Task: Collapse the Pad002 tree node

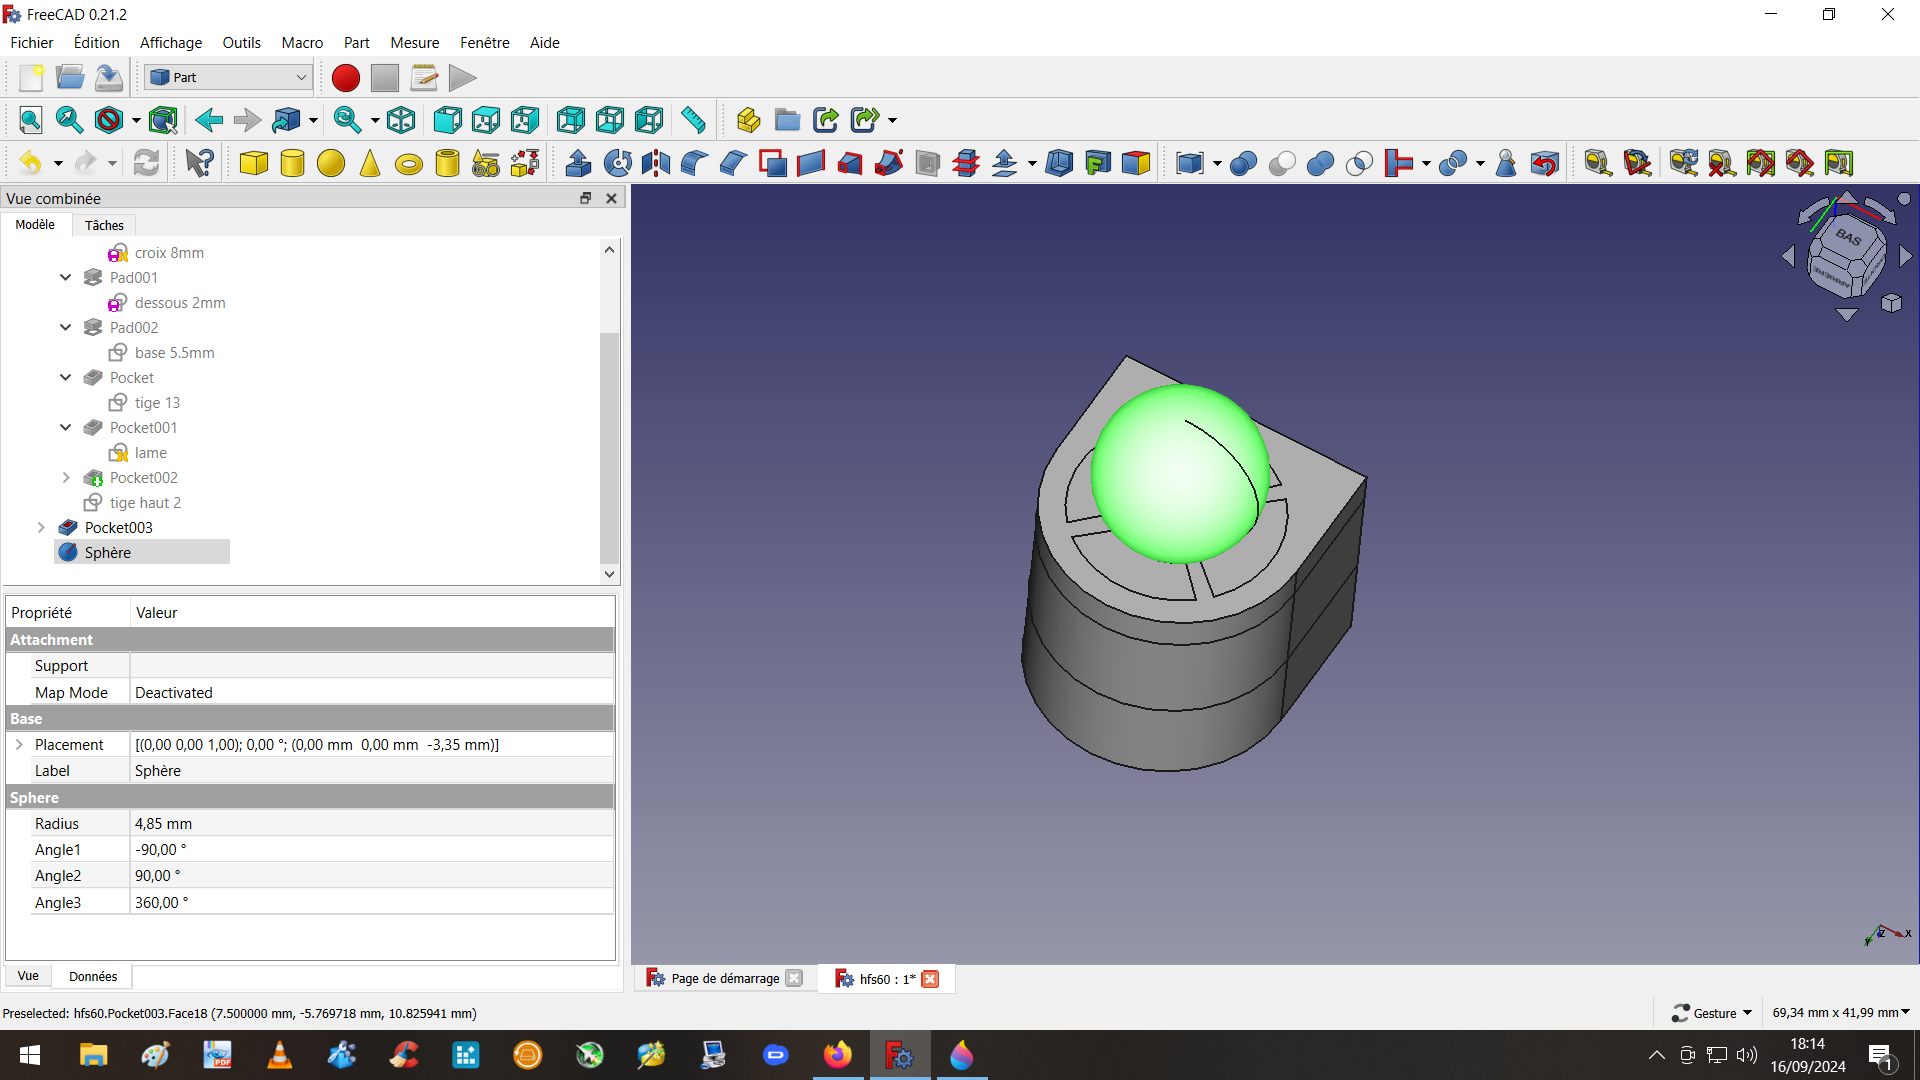Action: click(x=66, y=327)
